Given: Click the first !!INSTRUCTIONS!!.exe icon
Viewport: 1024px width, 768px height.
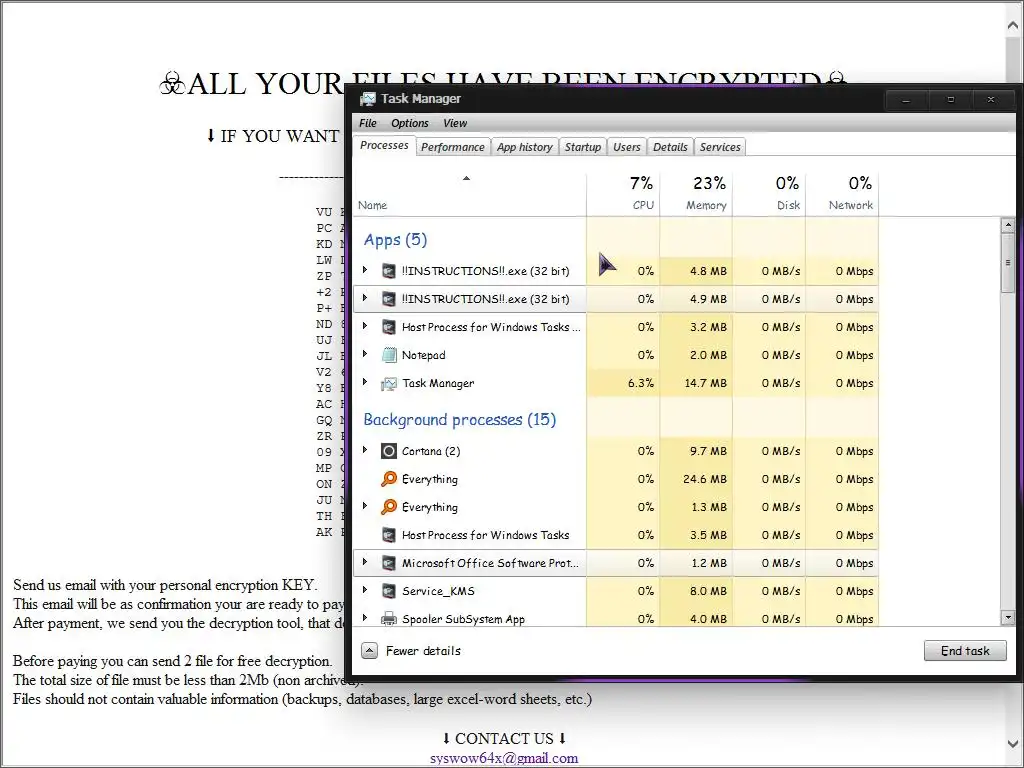Looking at the screenshot, I should [x=389, y=271].
